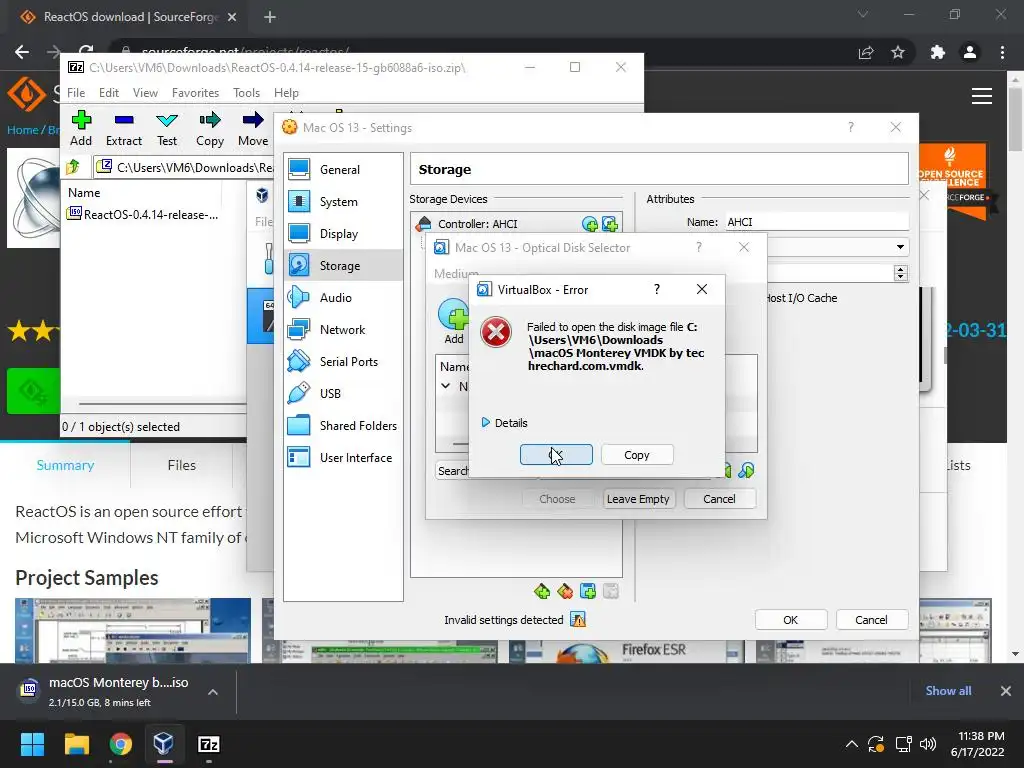Open the 7-Zip Tools menu
The image size is (1024, 768).
246,93
